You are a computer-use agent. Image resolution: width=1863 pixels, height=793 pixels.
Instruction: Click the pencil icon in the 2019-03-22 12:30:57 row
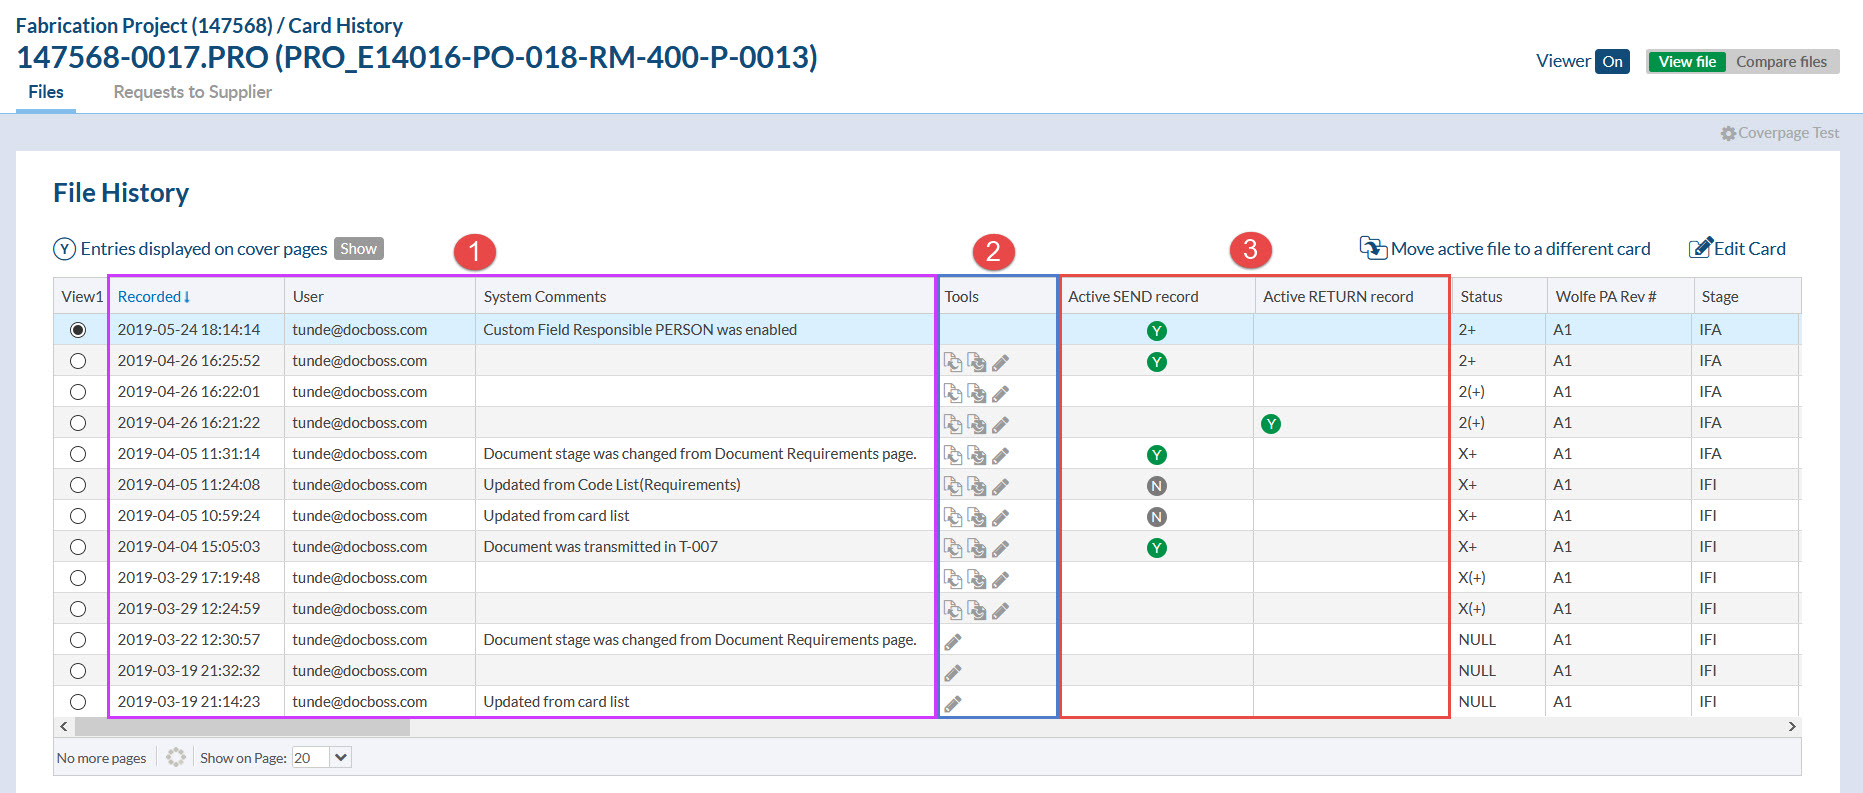point(953,641)
